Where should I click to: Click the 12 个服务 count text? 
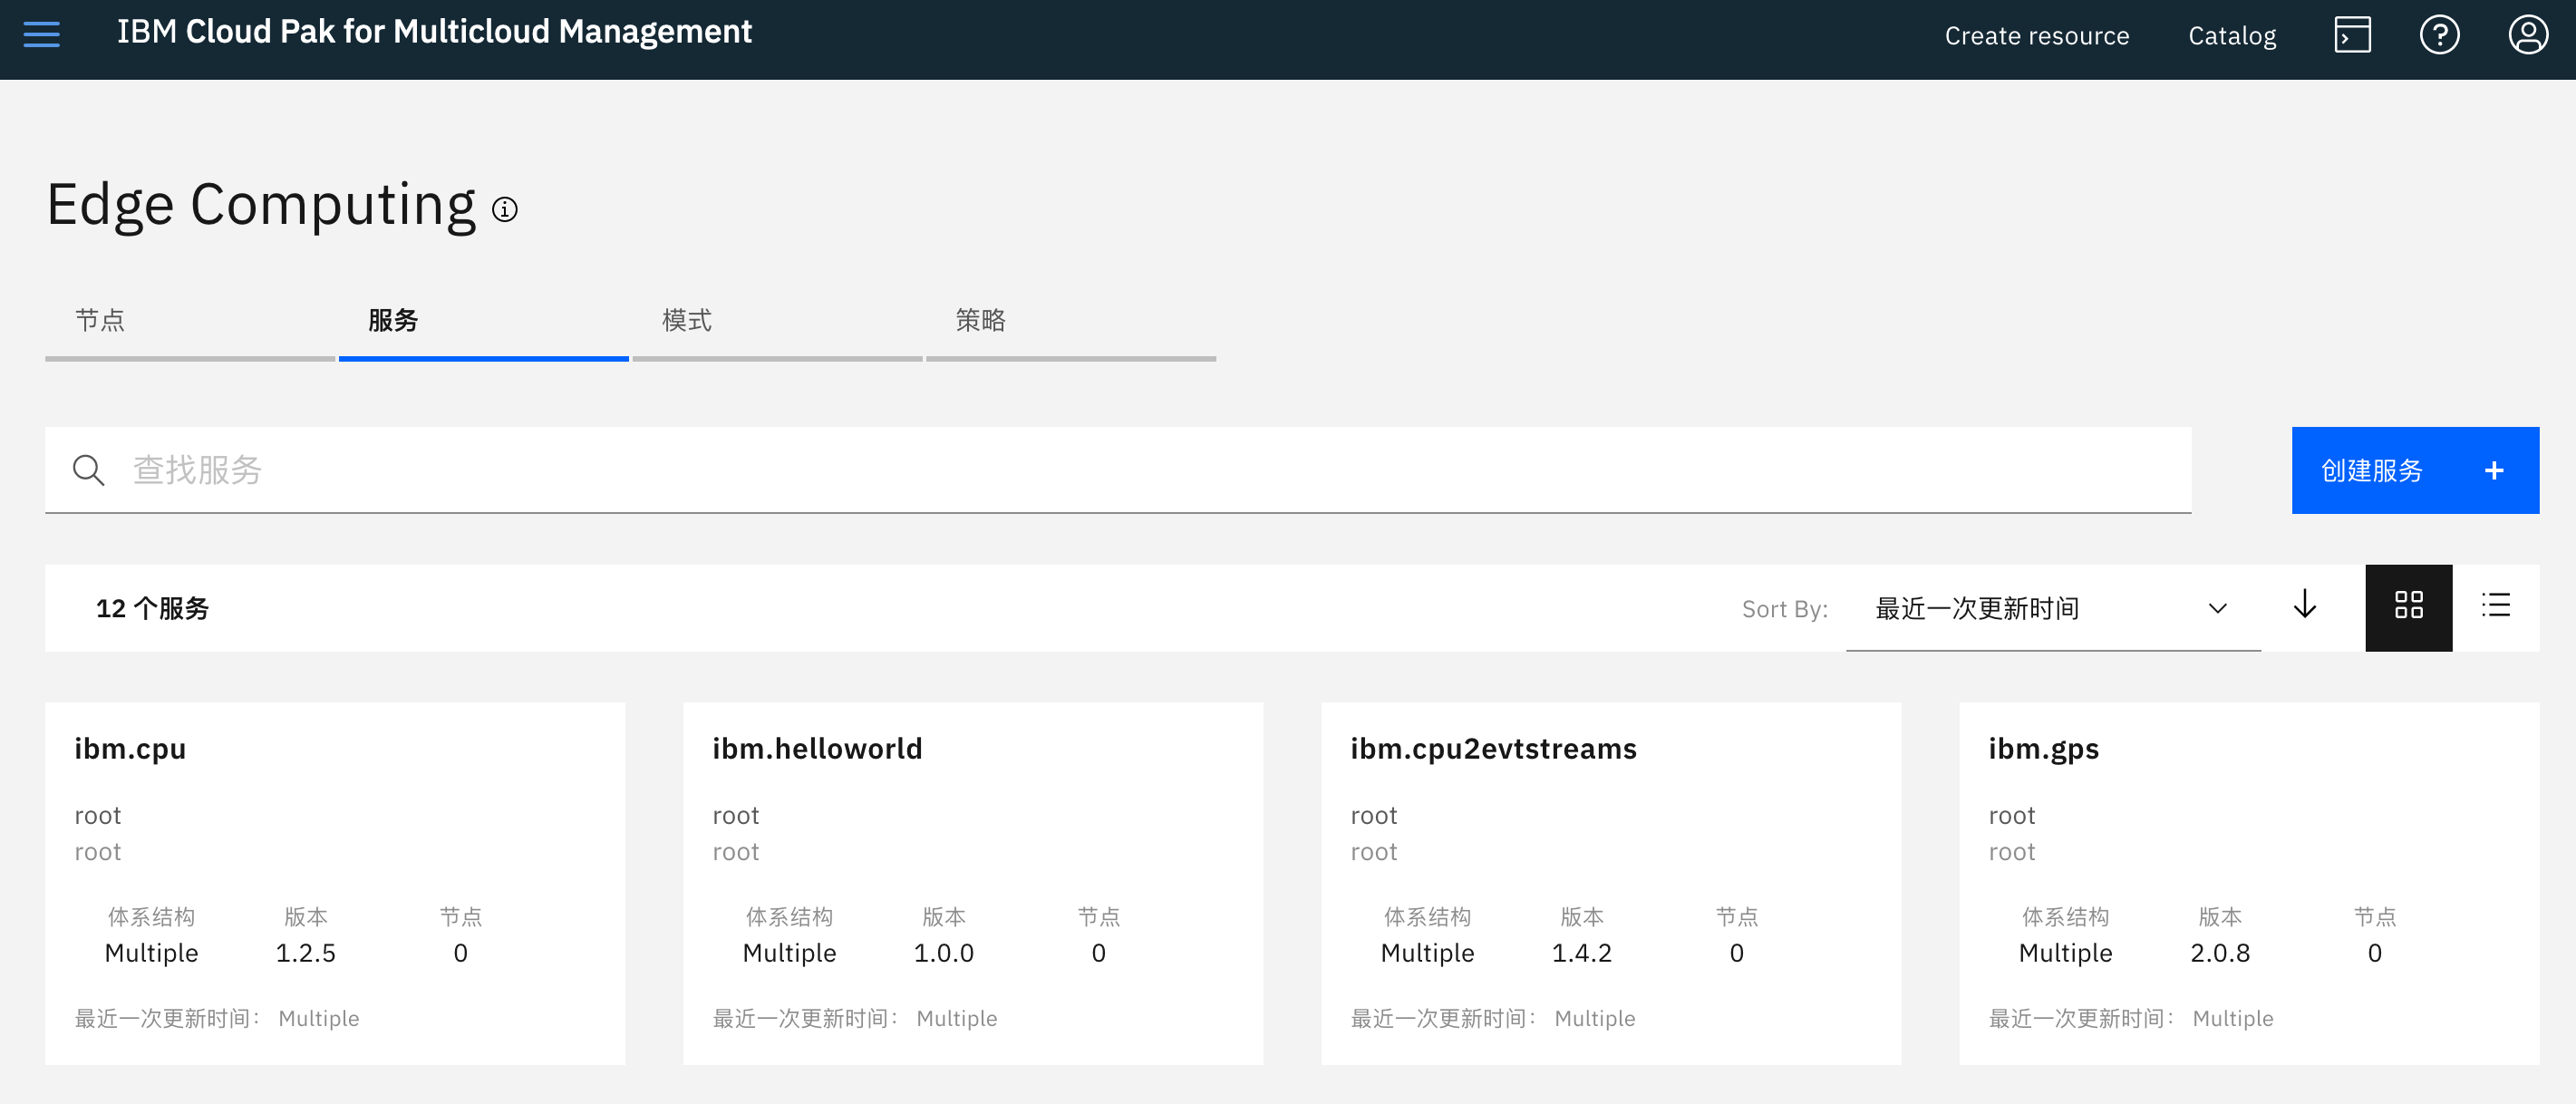click(x=152, y=608)
